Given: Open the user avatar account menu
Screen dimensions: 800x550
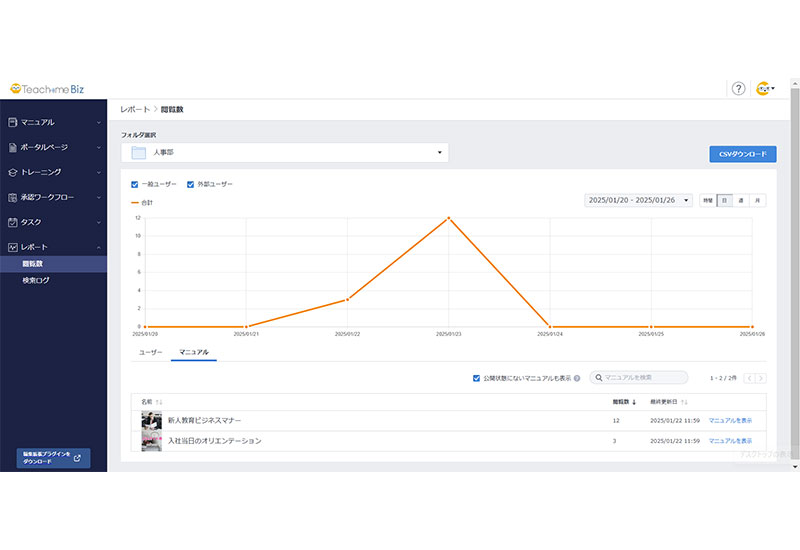Looking at the screenshot, I should coord(766,88).
